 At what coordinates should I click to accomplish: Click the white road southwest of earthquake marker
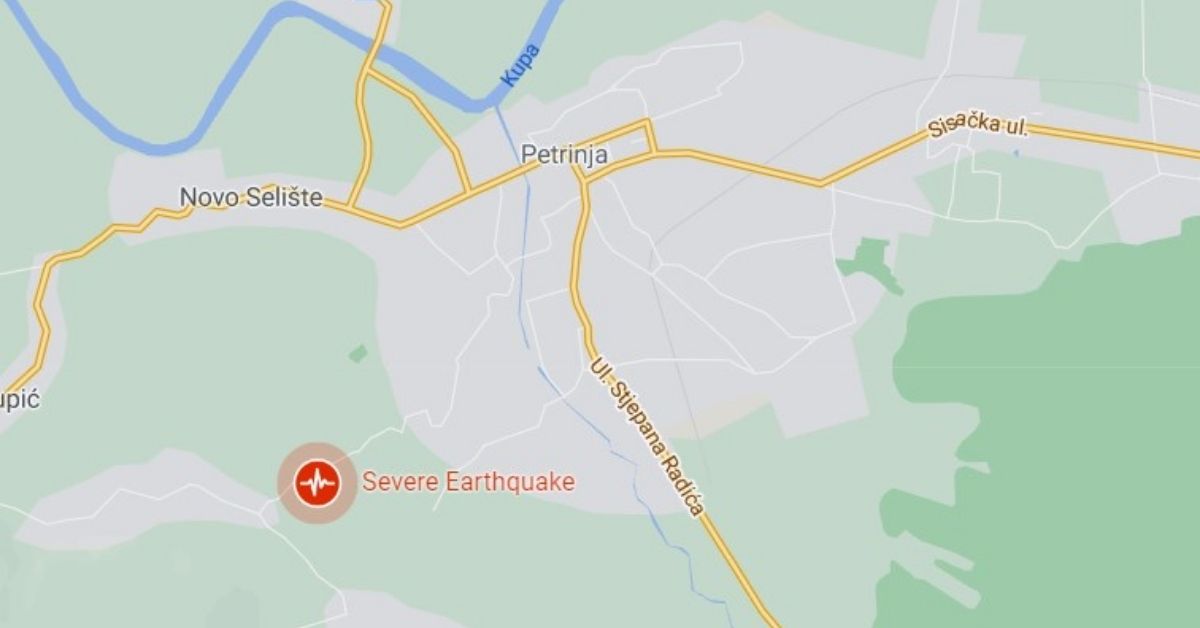[302, 560]
